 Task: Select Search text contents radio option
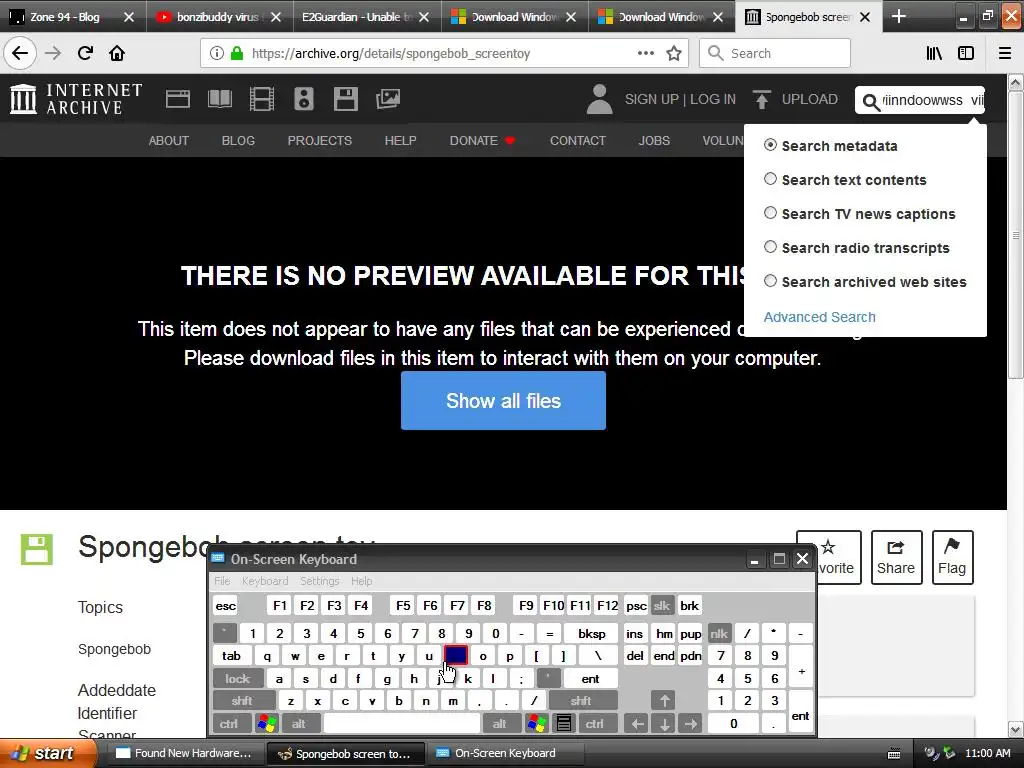click(x=771, y=179)
